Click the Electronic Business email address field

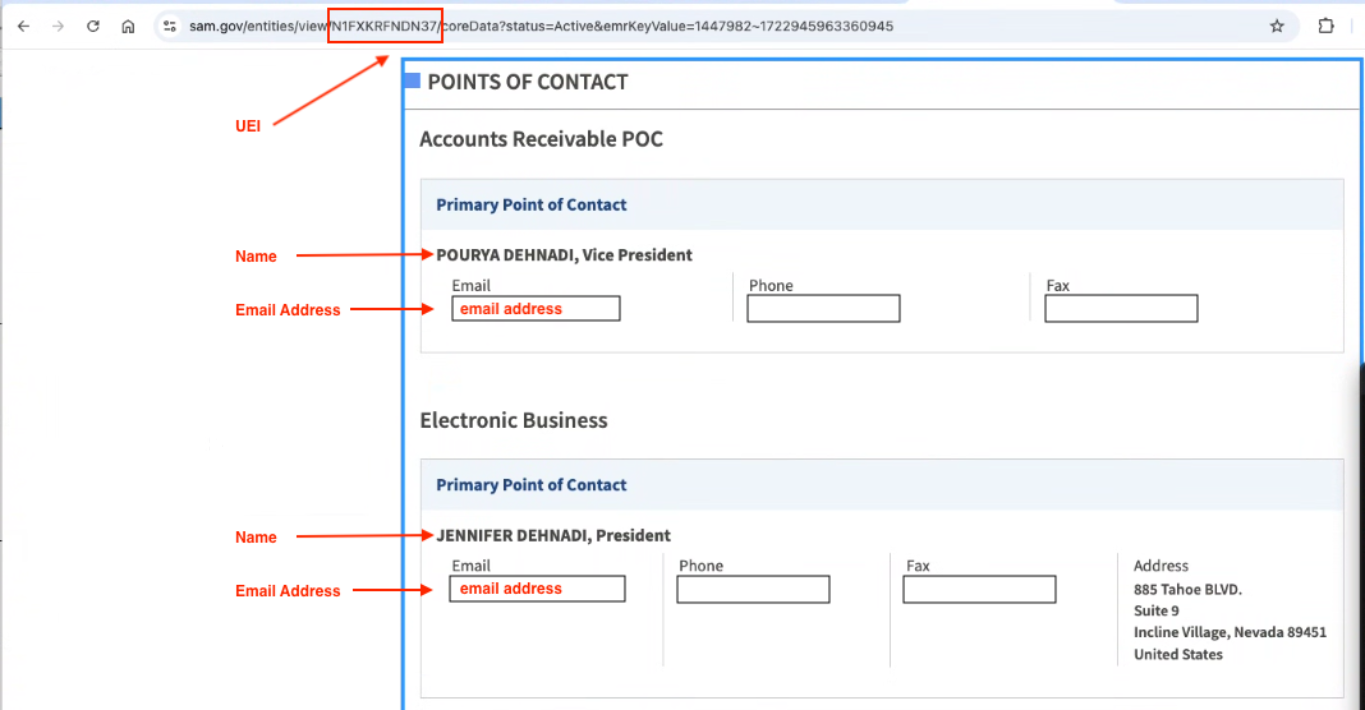point(537,588)
